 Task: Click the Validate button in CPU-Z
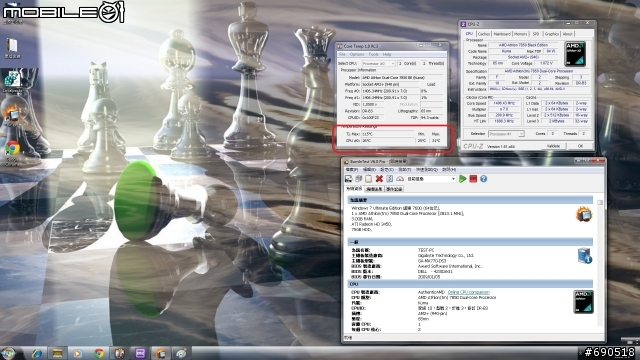coord(553,146)
